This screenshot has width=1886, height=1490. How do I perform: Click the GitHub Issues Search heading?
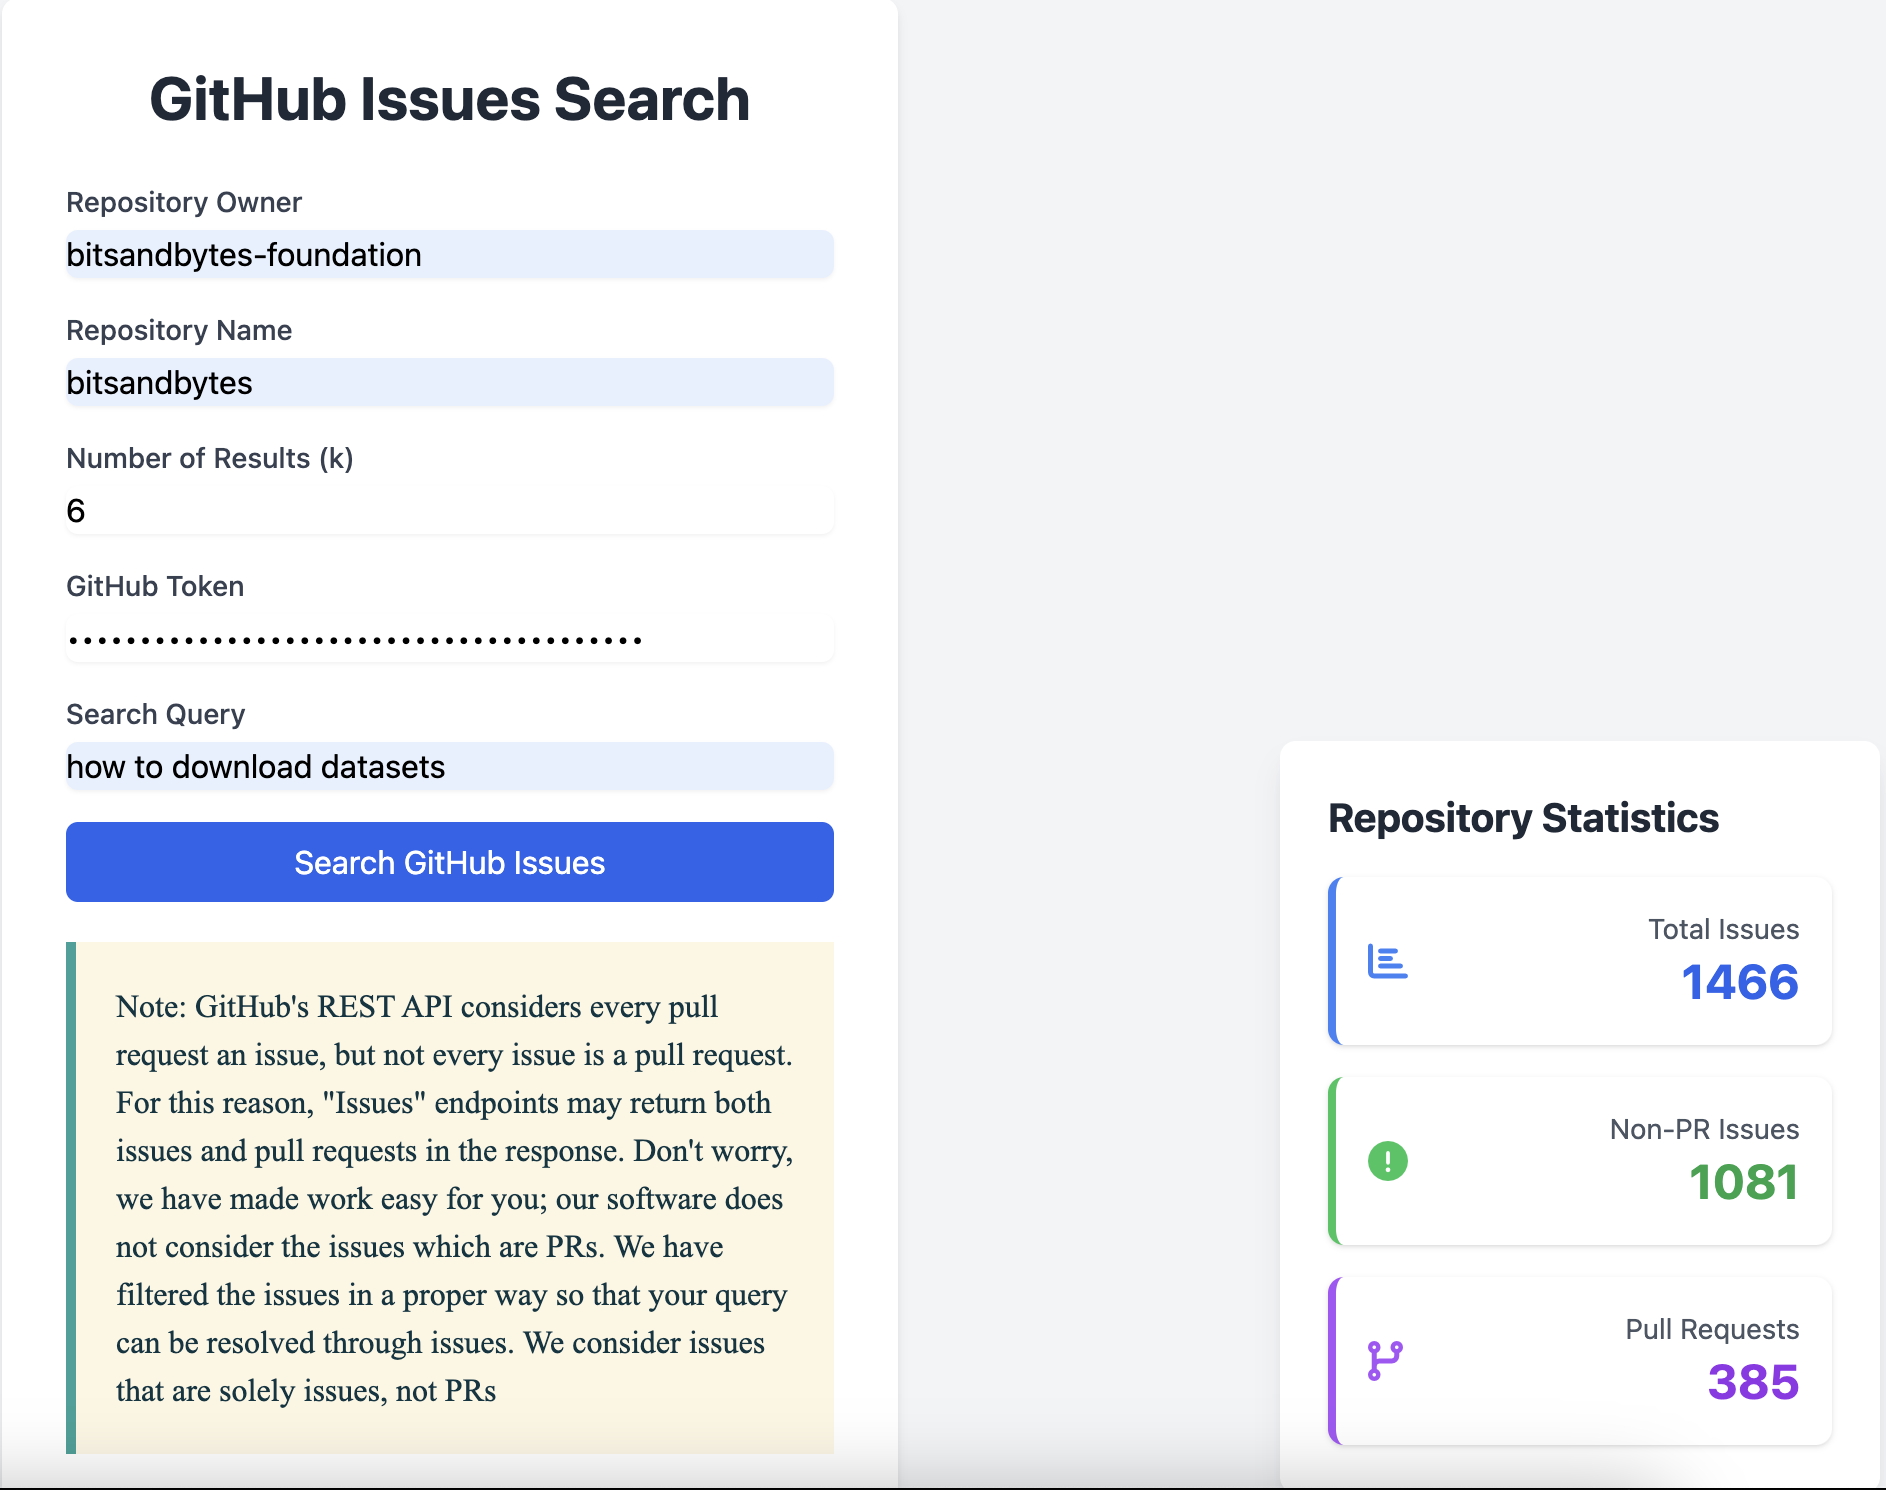[450, 100]
